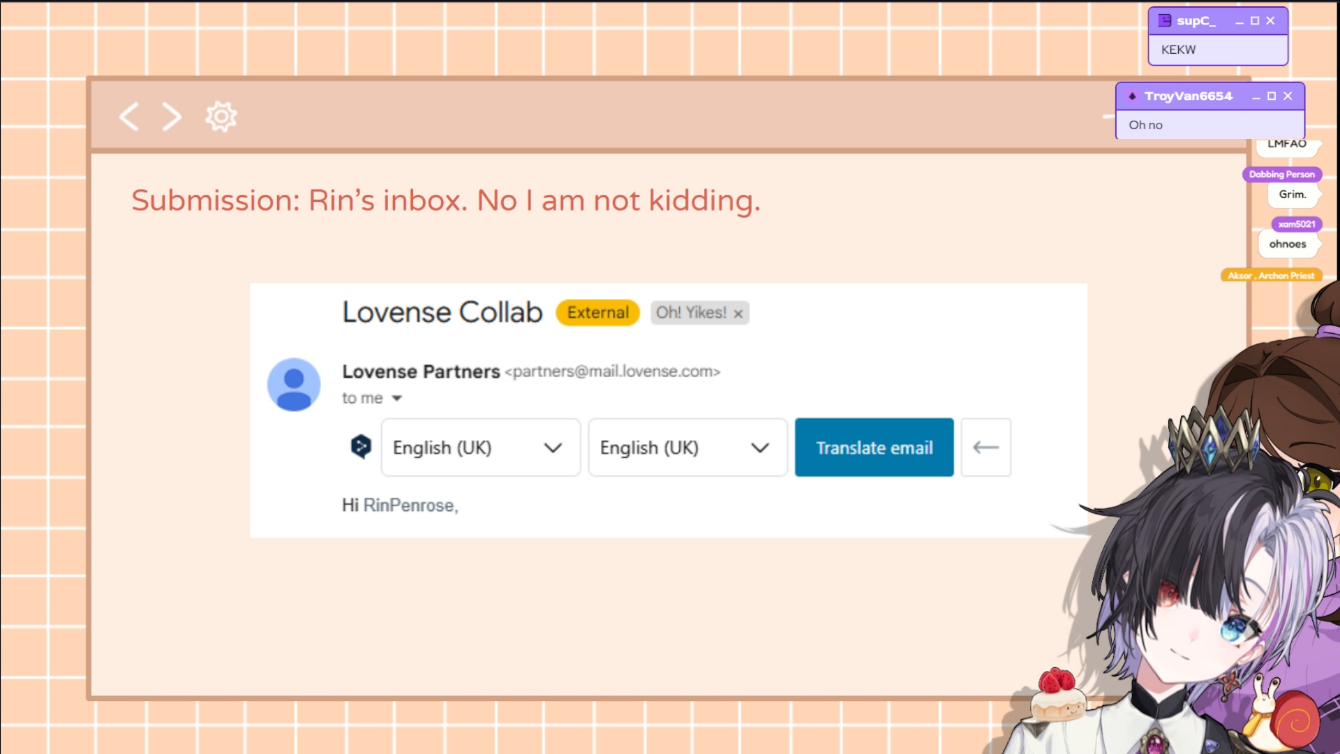Maximize the TroyVan6654 chat window
1340x754 pixels.
click(1272, 96)
